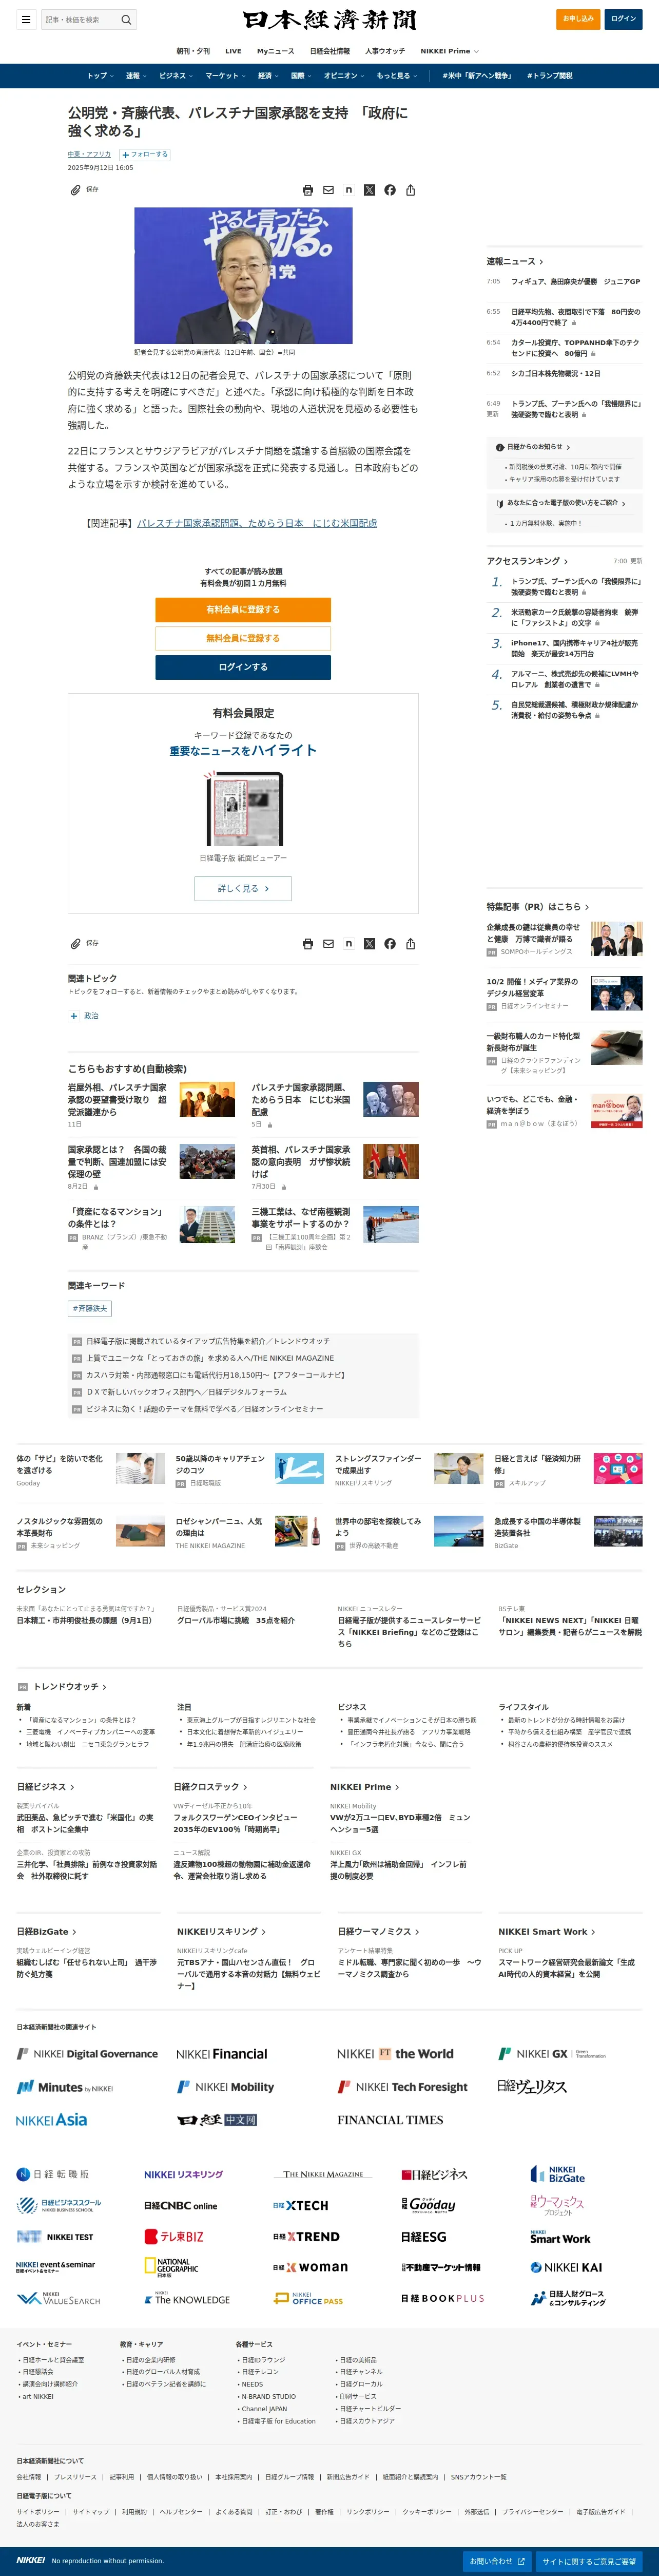The height and width of the screenshot is (2576, 659).
Task: Expand the NIKKEI Prime dropdown in top menu
Action: coord(449,51)
